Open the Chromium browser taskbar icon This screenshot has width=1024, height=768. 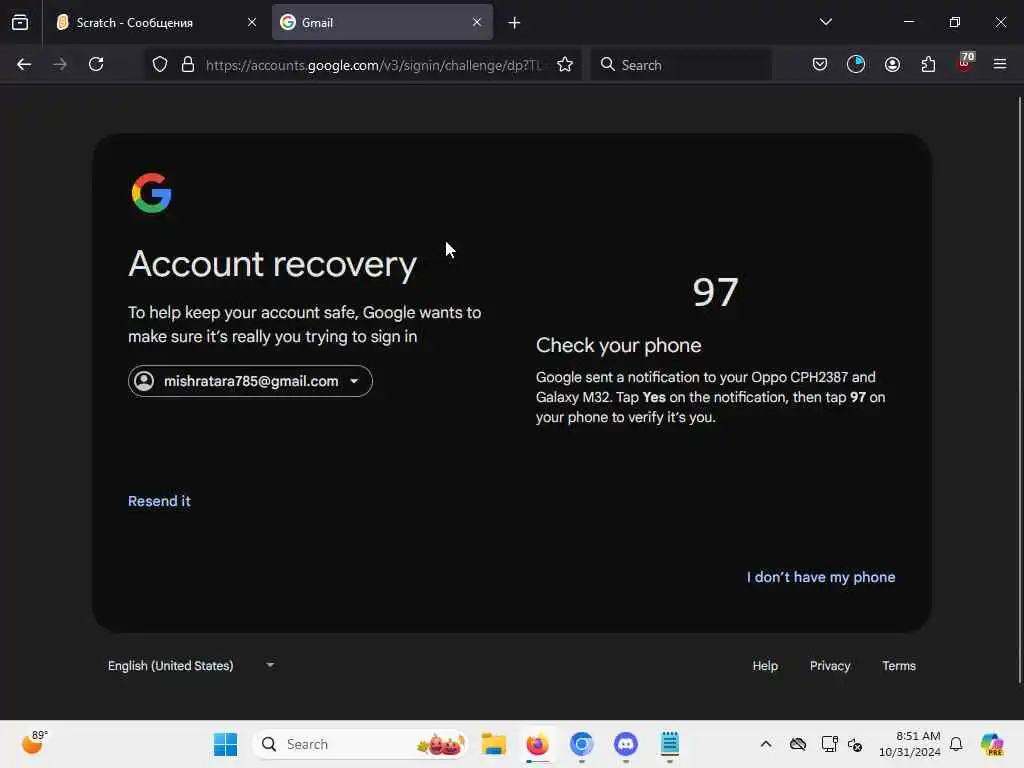[581, 744]
